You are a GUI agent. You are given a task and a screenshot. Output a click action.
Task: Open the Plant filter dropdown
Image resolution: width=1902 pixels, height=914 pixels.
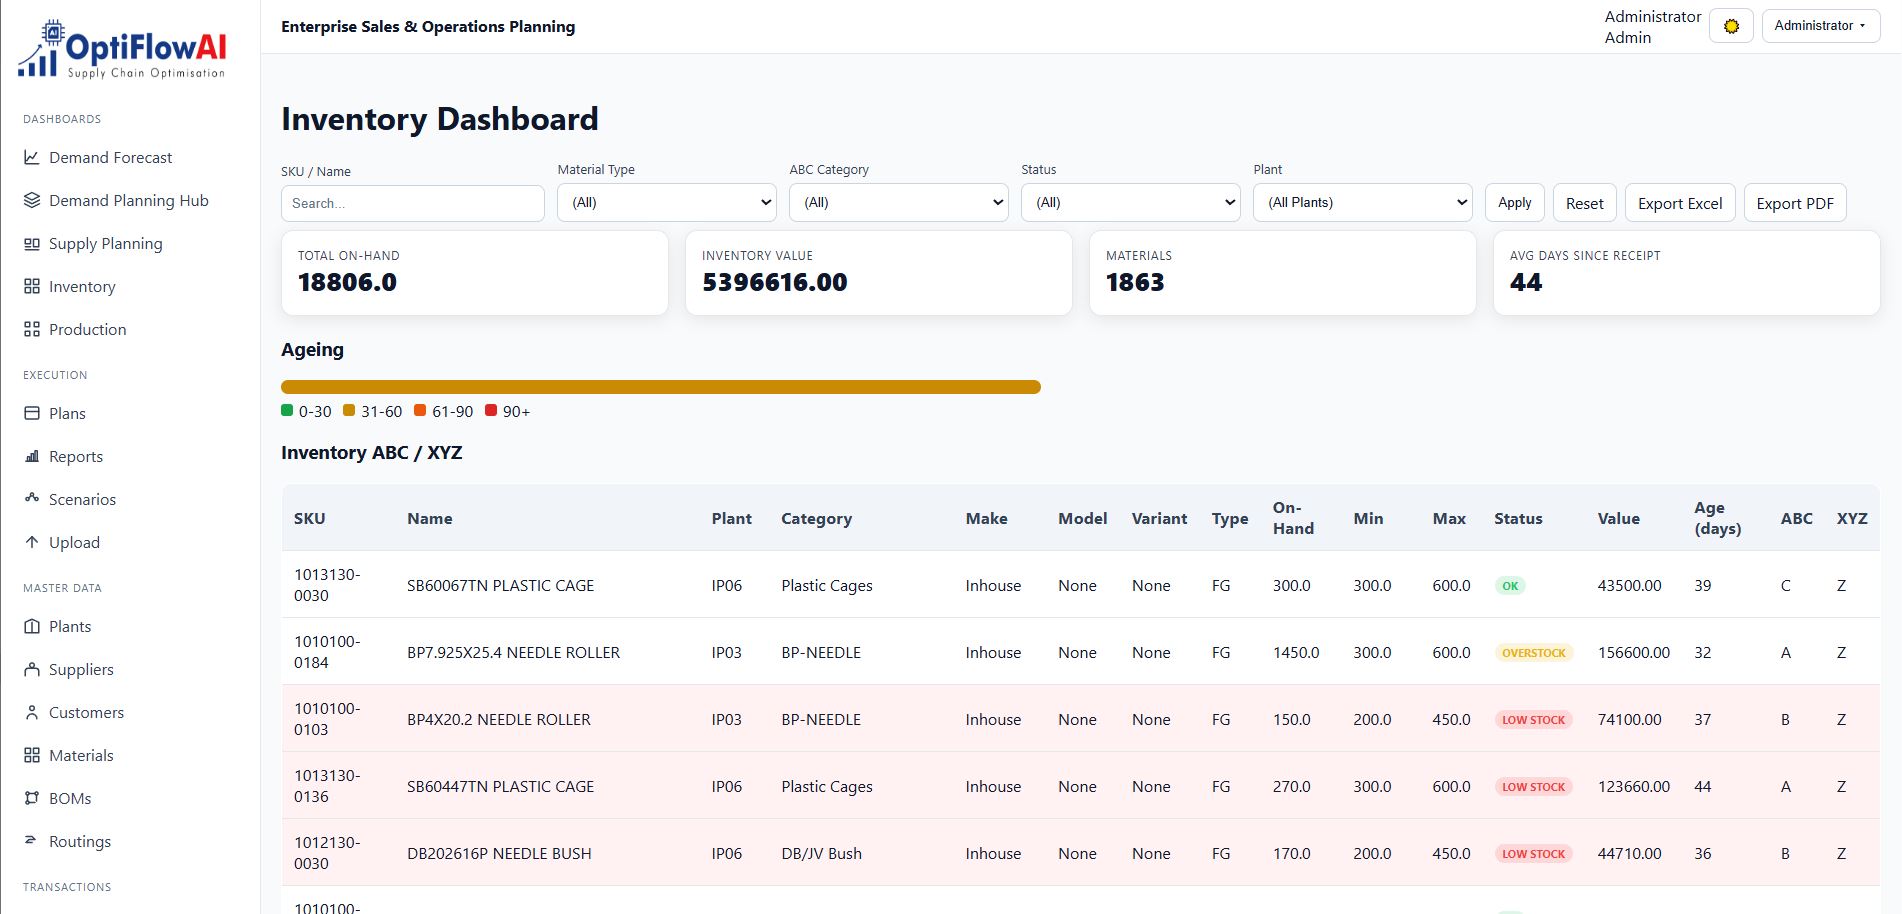(1362, 203)
